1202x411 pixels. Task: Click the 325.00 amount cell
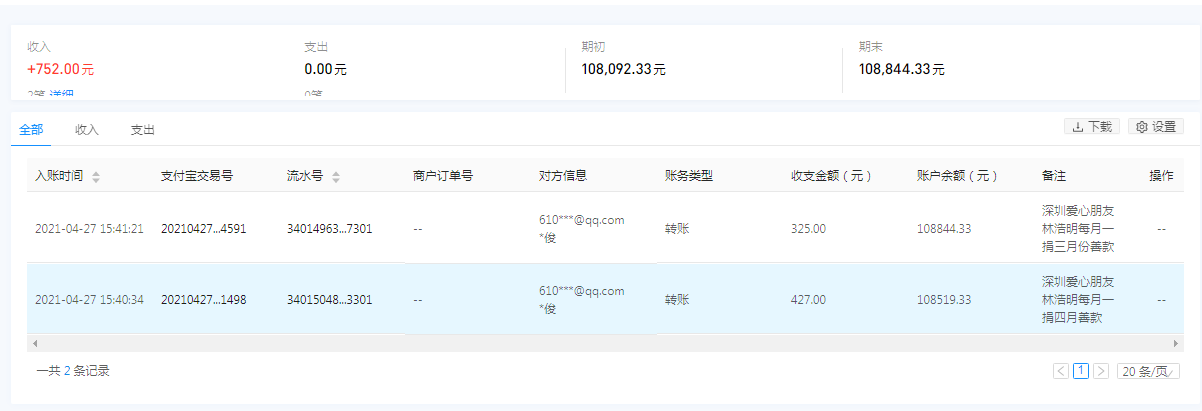tap(808, 228)
